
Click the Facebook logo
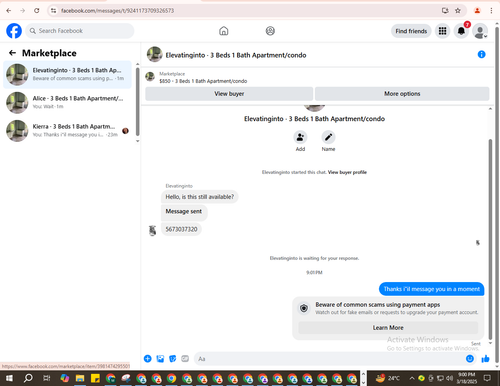point(14,31)
